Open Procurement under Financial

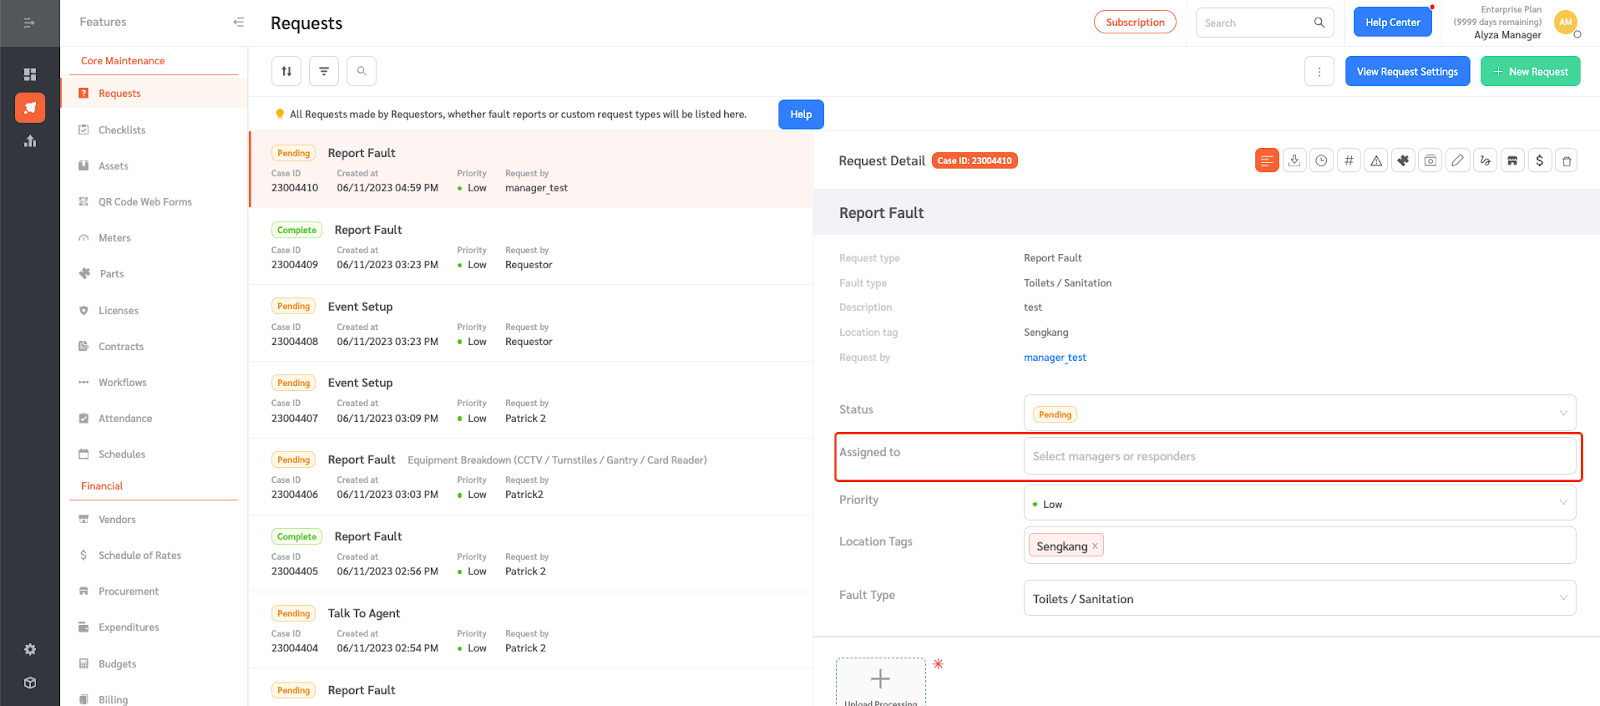(128, 592)
